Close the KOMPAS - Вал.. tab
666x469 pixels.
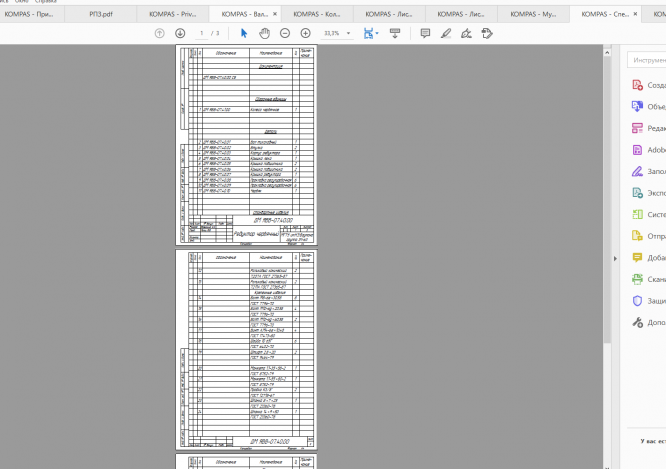[275, 14]
